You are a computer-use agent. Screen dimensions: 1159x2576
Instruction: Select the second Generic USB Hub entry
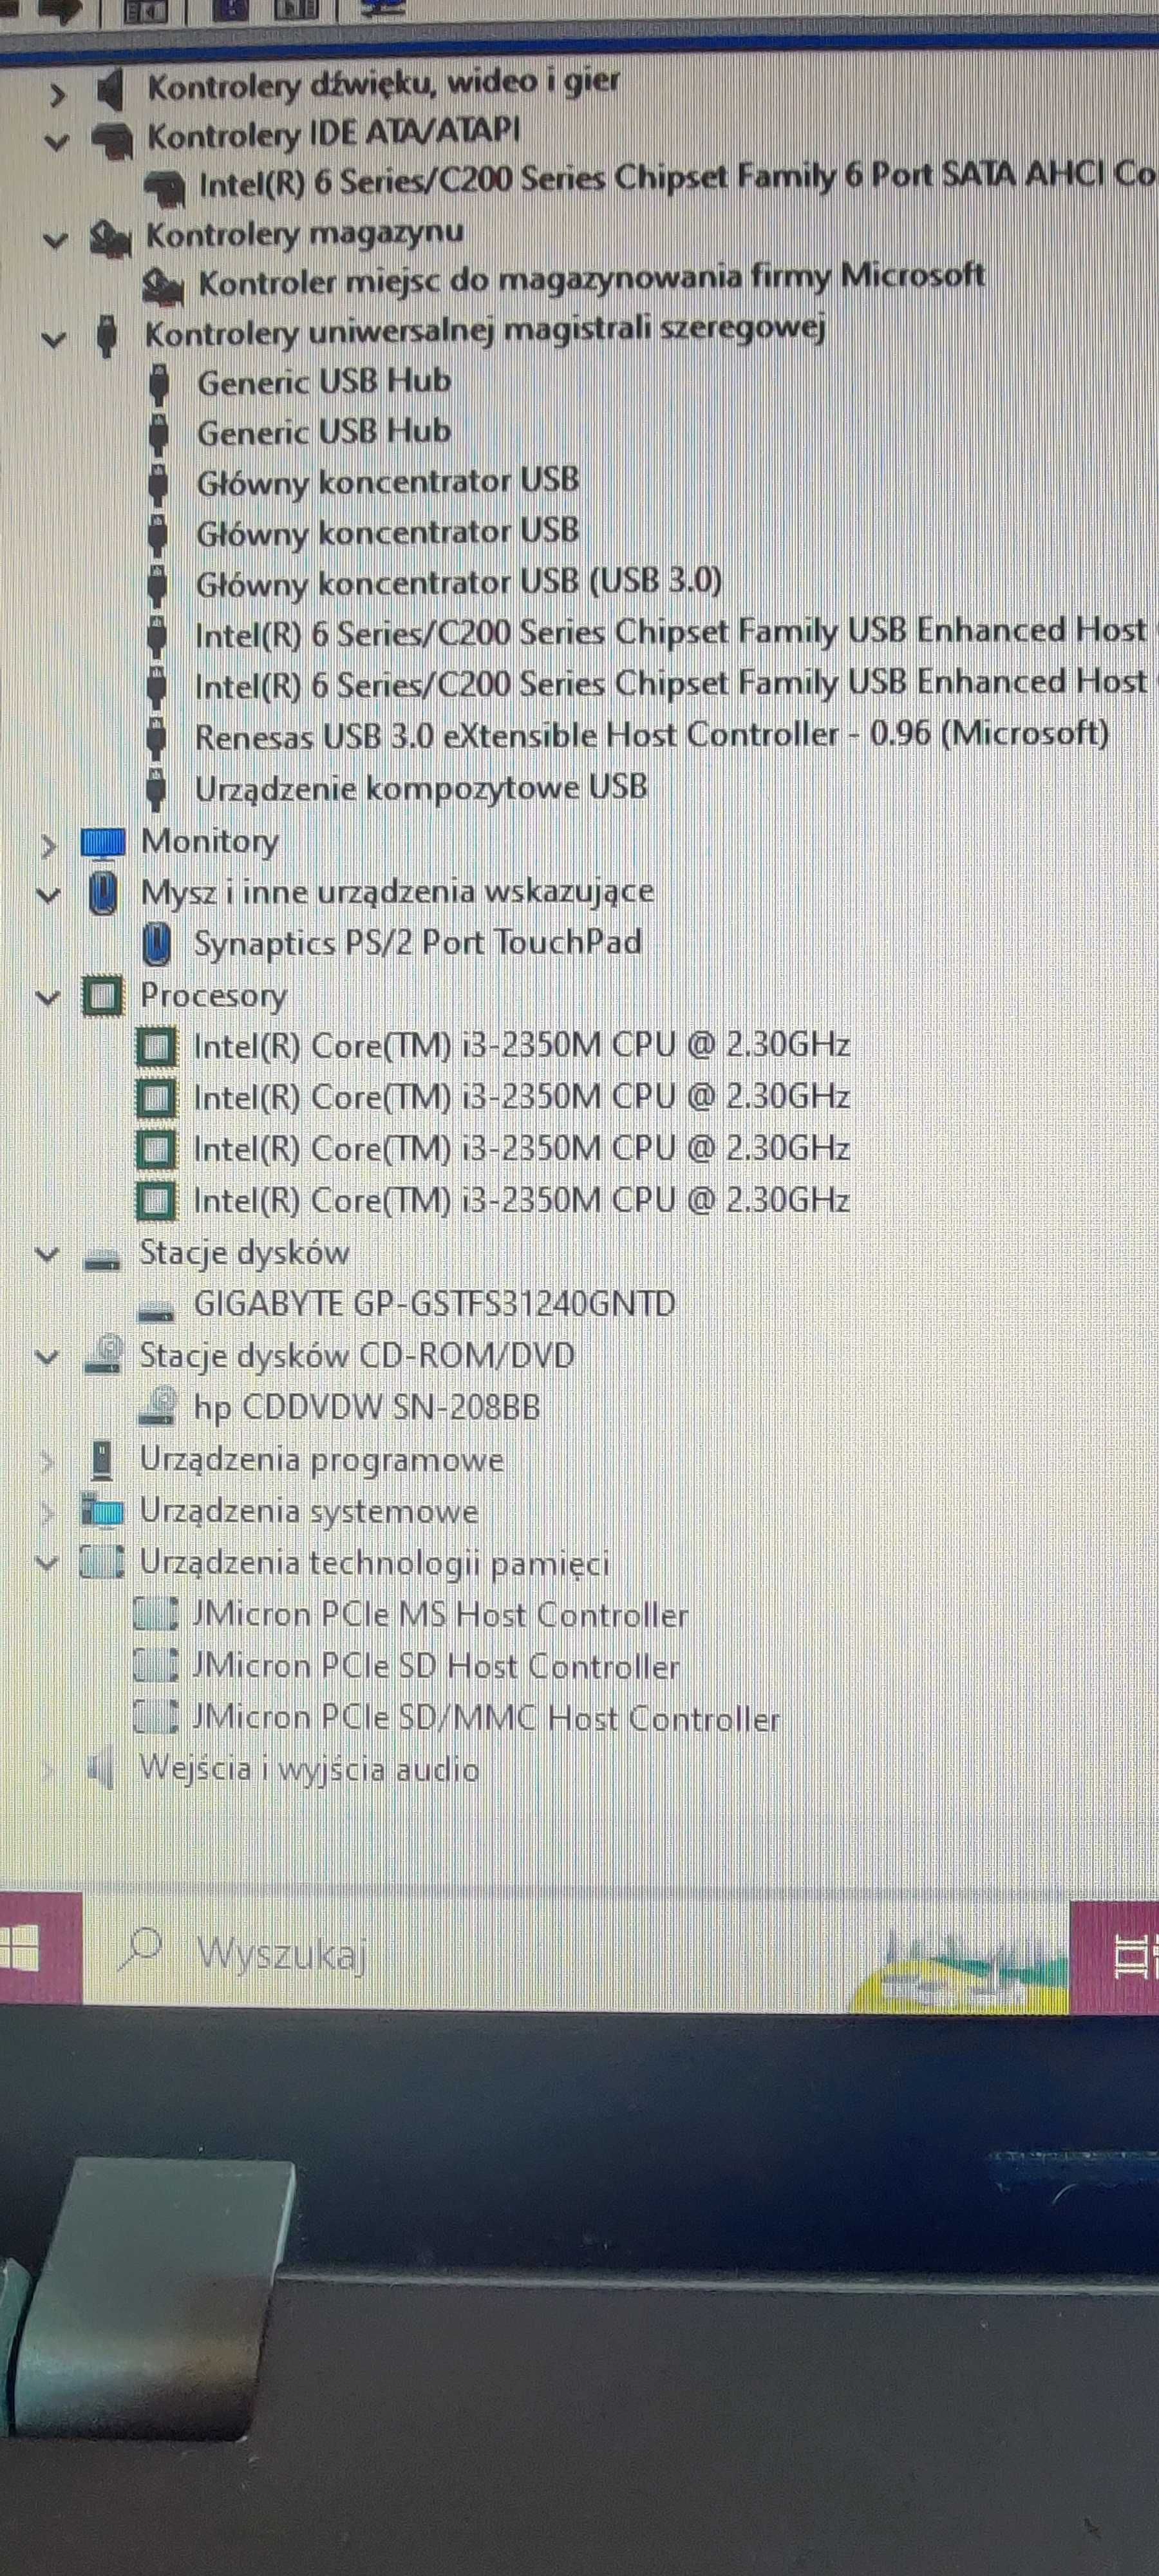[324, 432]
